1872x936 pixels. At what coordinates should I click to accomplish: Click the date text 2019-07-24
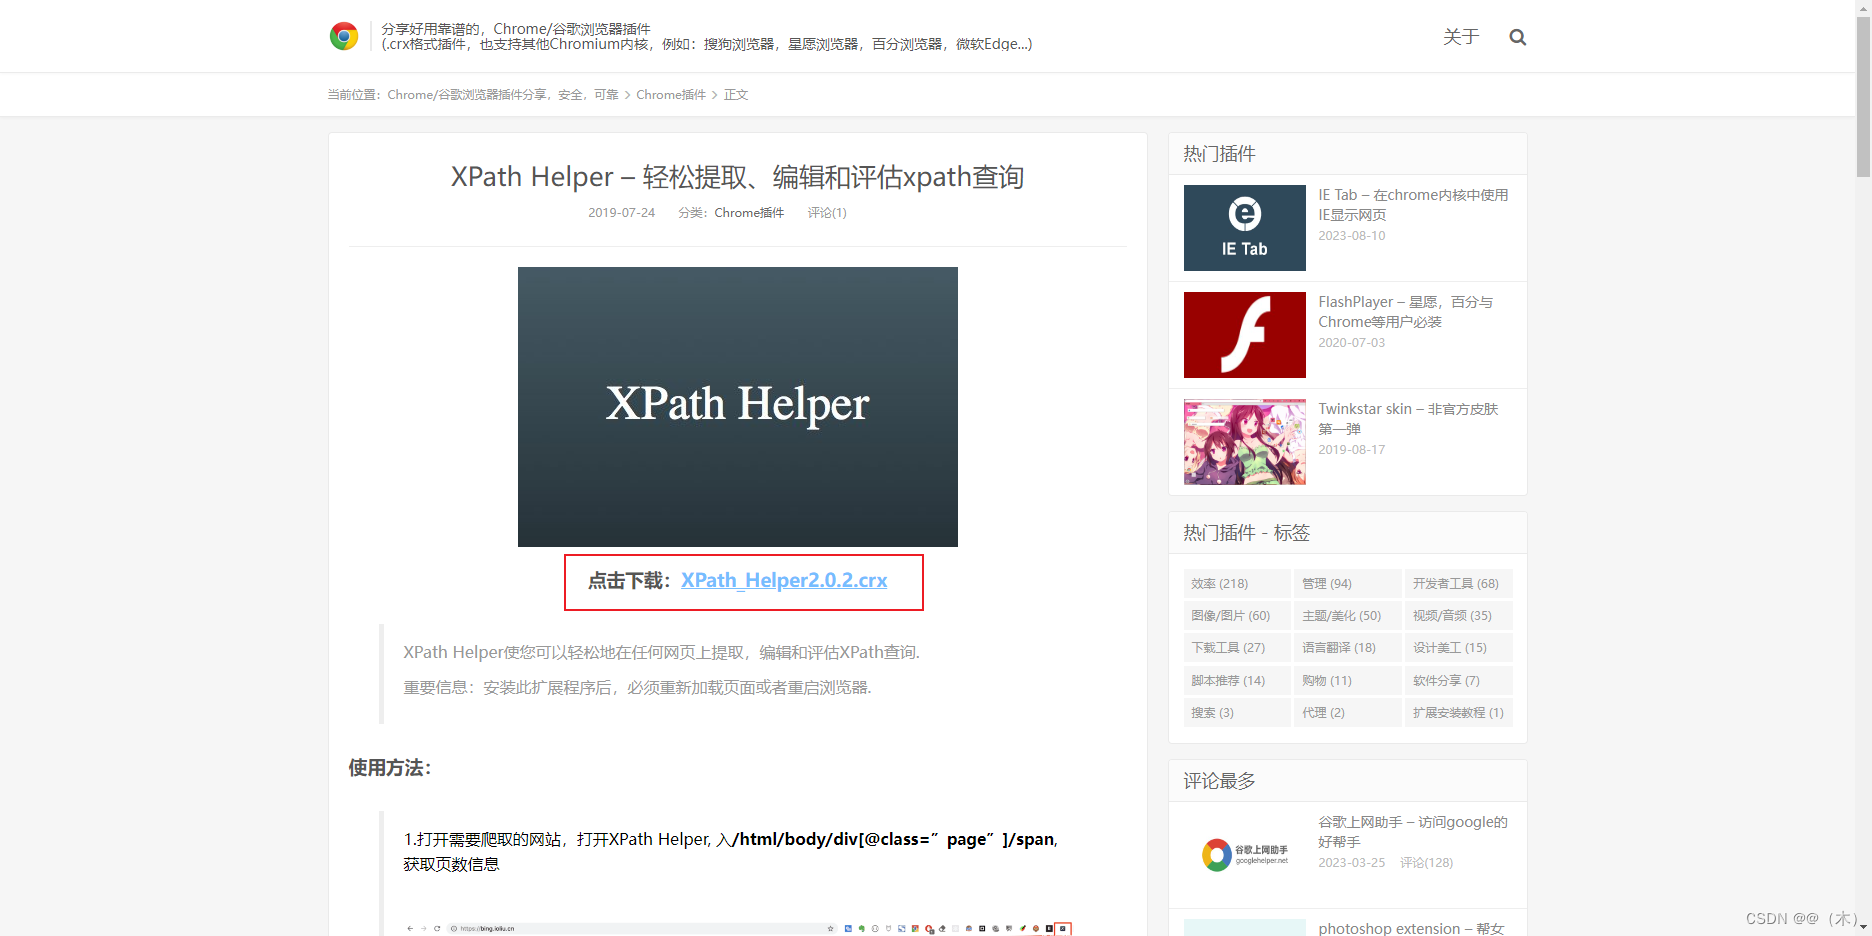pos(621,213)
